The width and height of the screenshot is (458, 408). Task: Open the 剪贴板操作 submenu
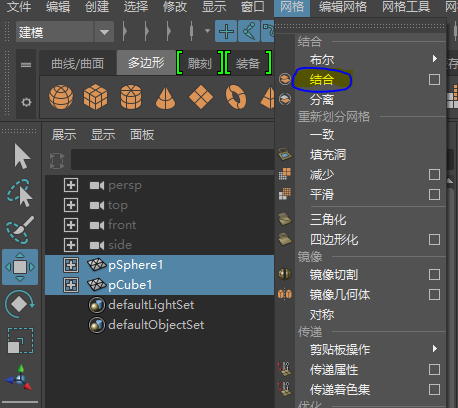click(x=371, y=349)
